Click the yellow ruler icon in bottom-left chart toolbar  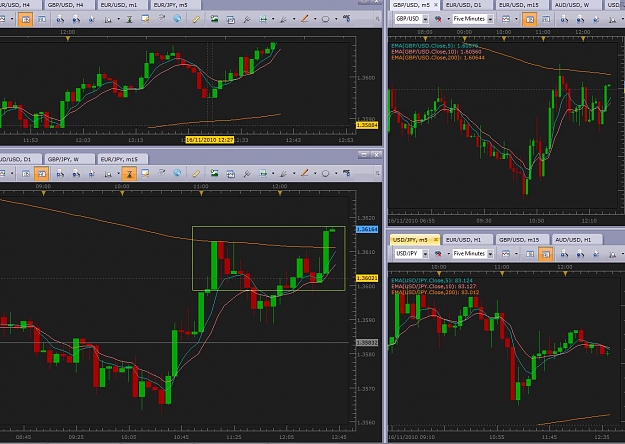pyautogui.click(x=196, y=173)
